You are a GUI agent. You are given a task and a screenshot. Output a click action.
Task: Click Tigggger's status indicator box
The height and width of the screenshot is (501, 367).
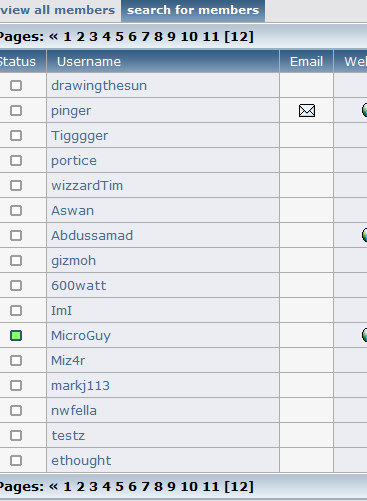pos(16,136)
